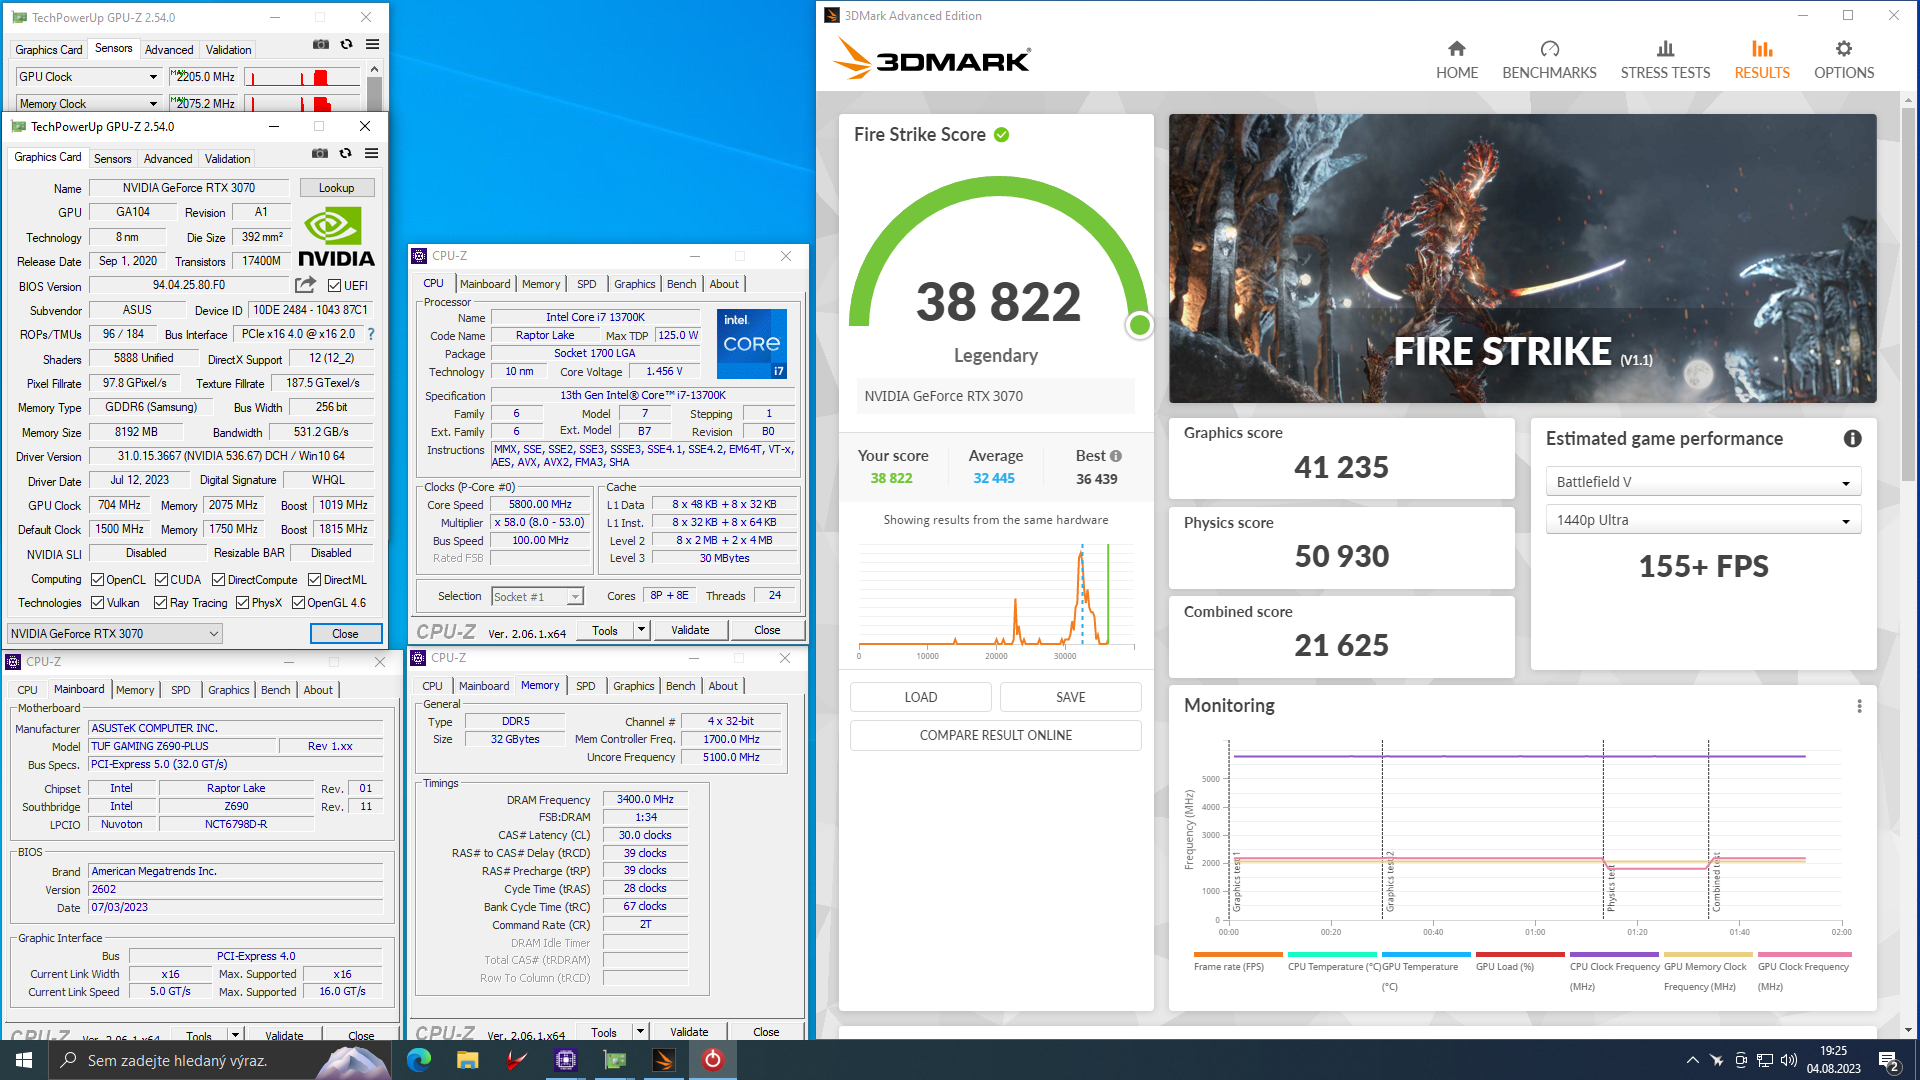1920x1080 pixels.
Task: Click the green verified checkmark beside Fire Strike Score
Action: 1001,134
